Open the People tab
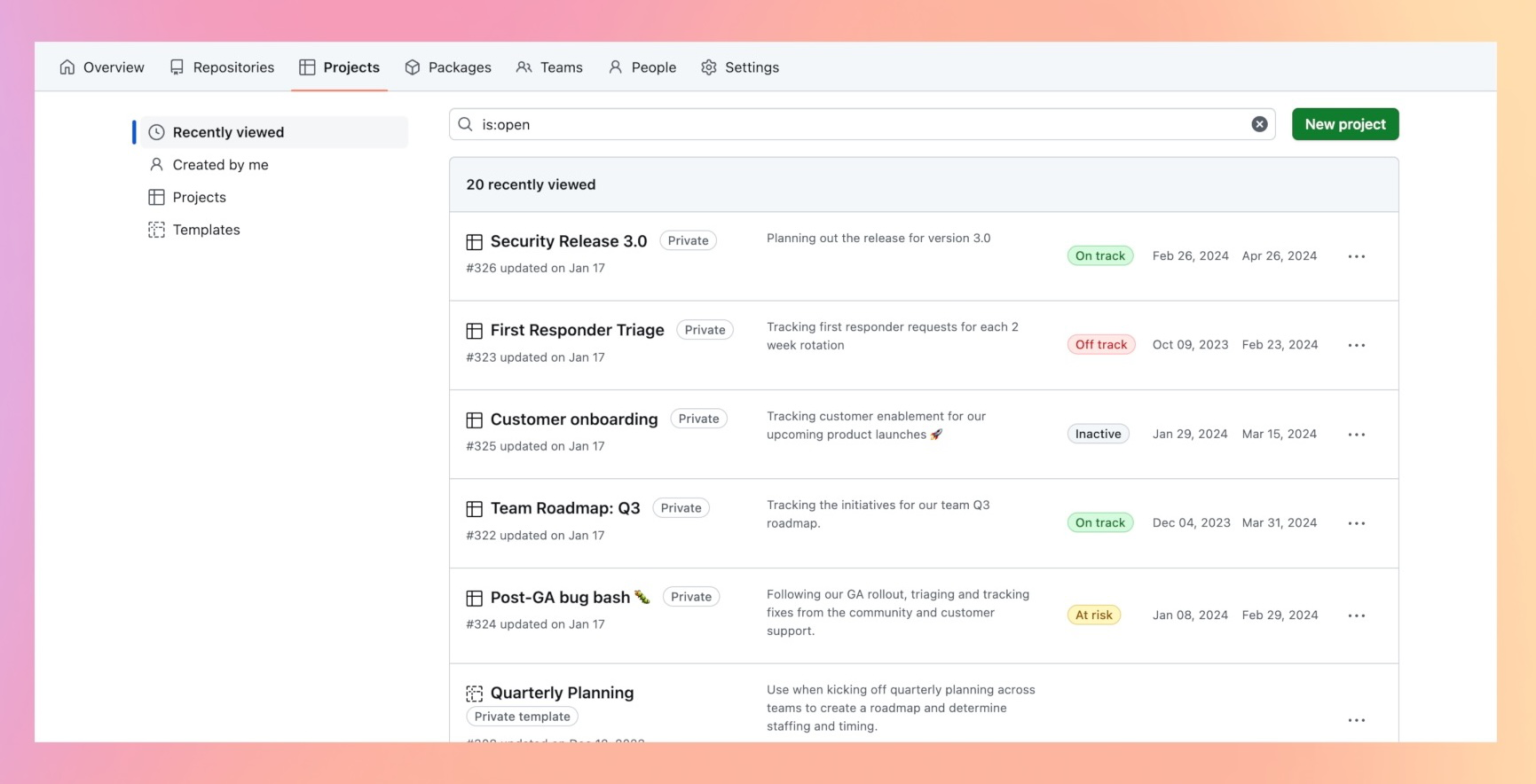 643,67
